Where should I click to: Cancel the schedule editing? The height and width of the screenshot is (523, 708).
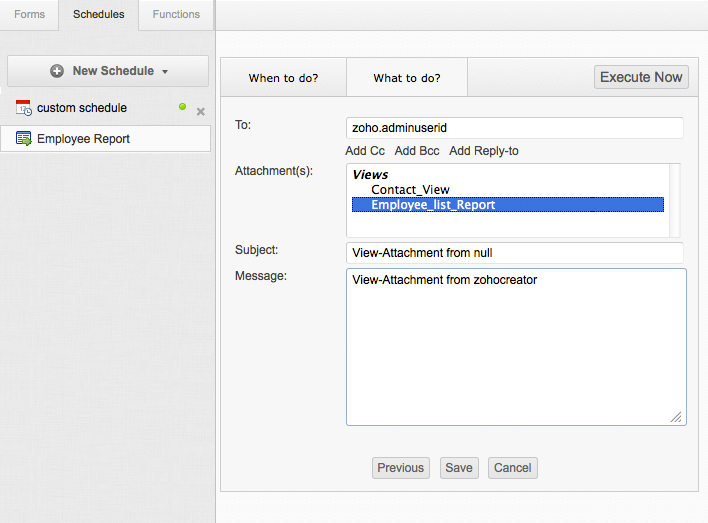click(x=513, y=468)
